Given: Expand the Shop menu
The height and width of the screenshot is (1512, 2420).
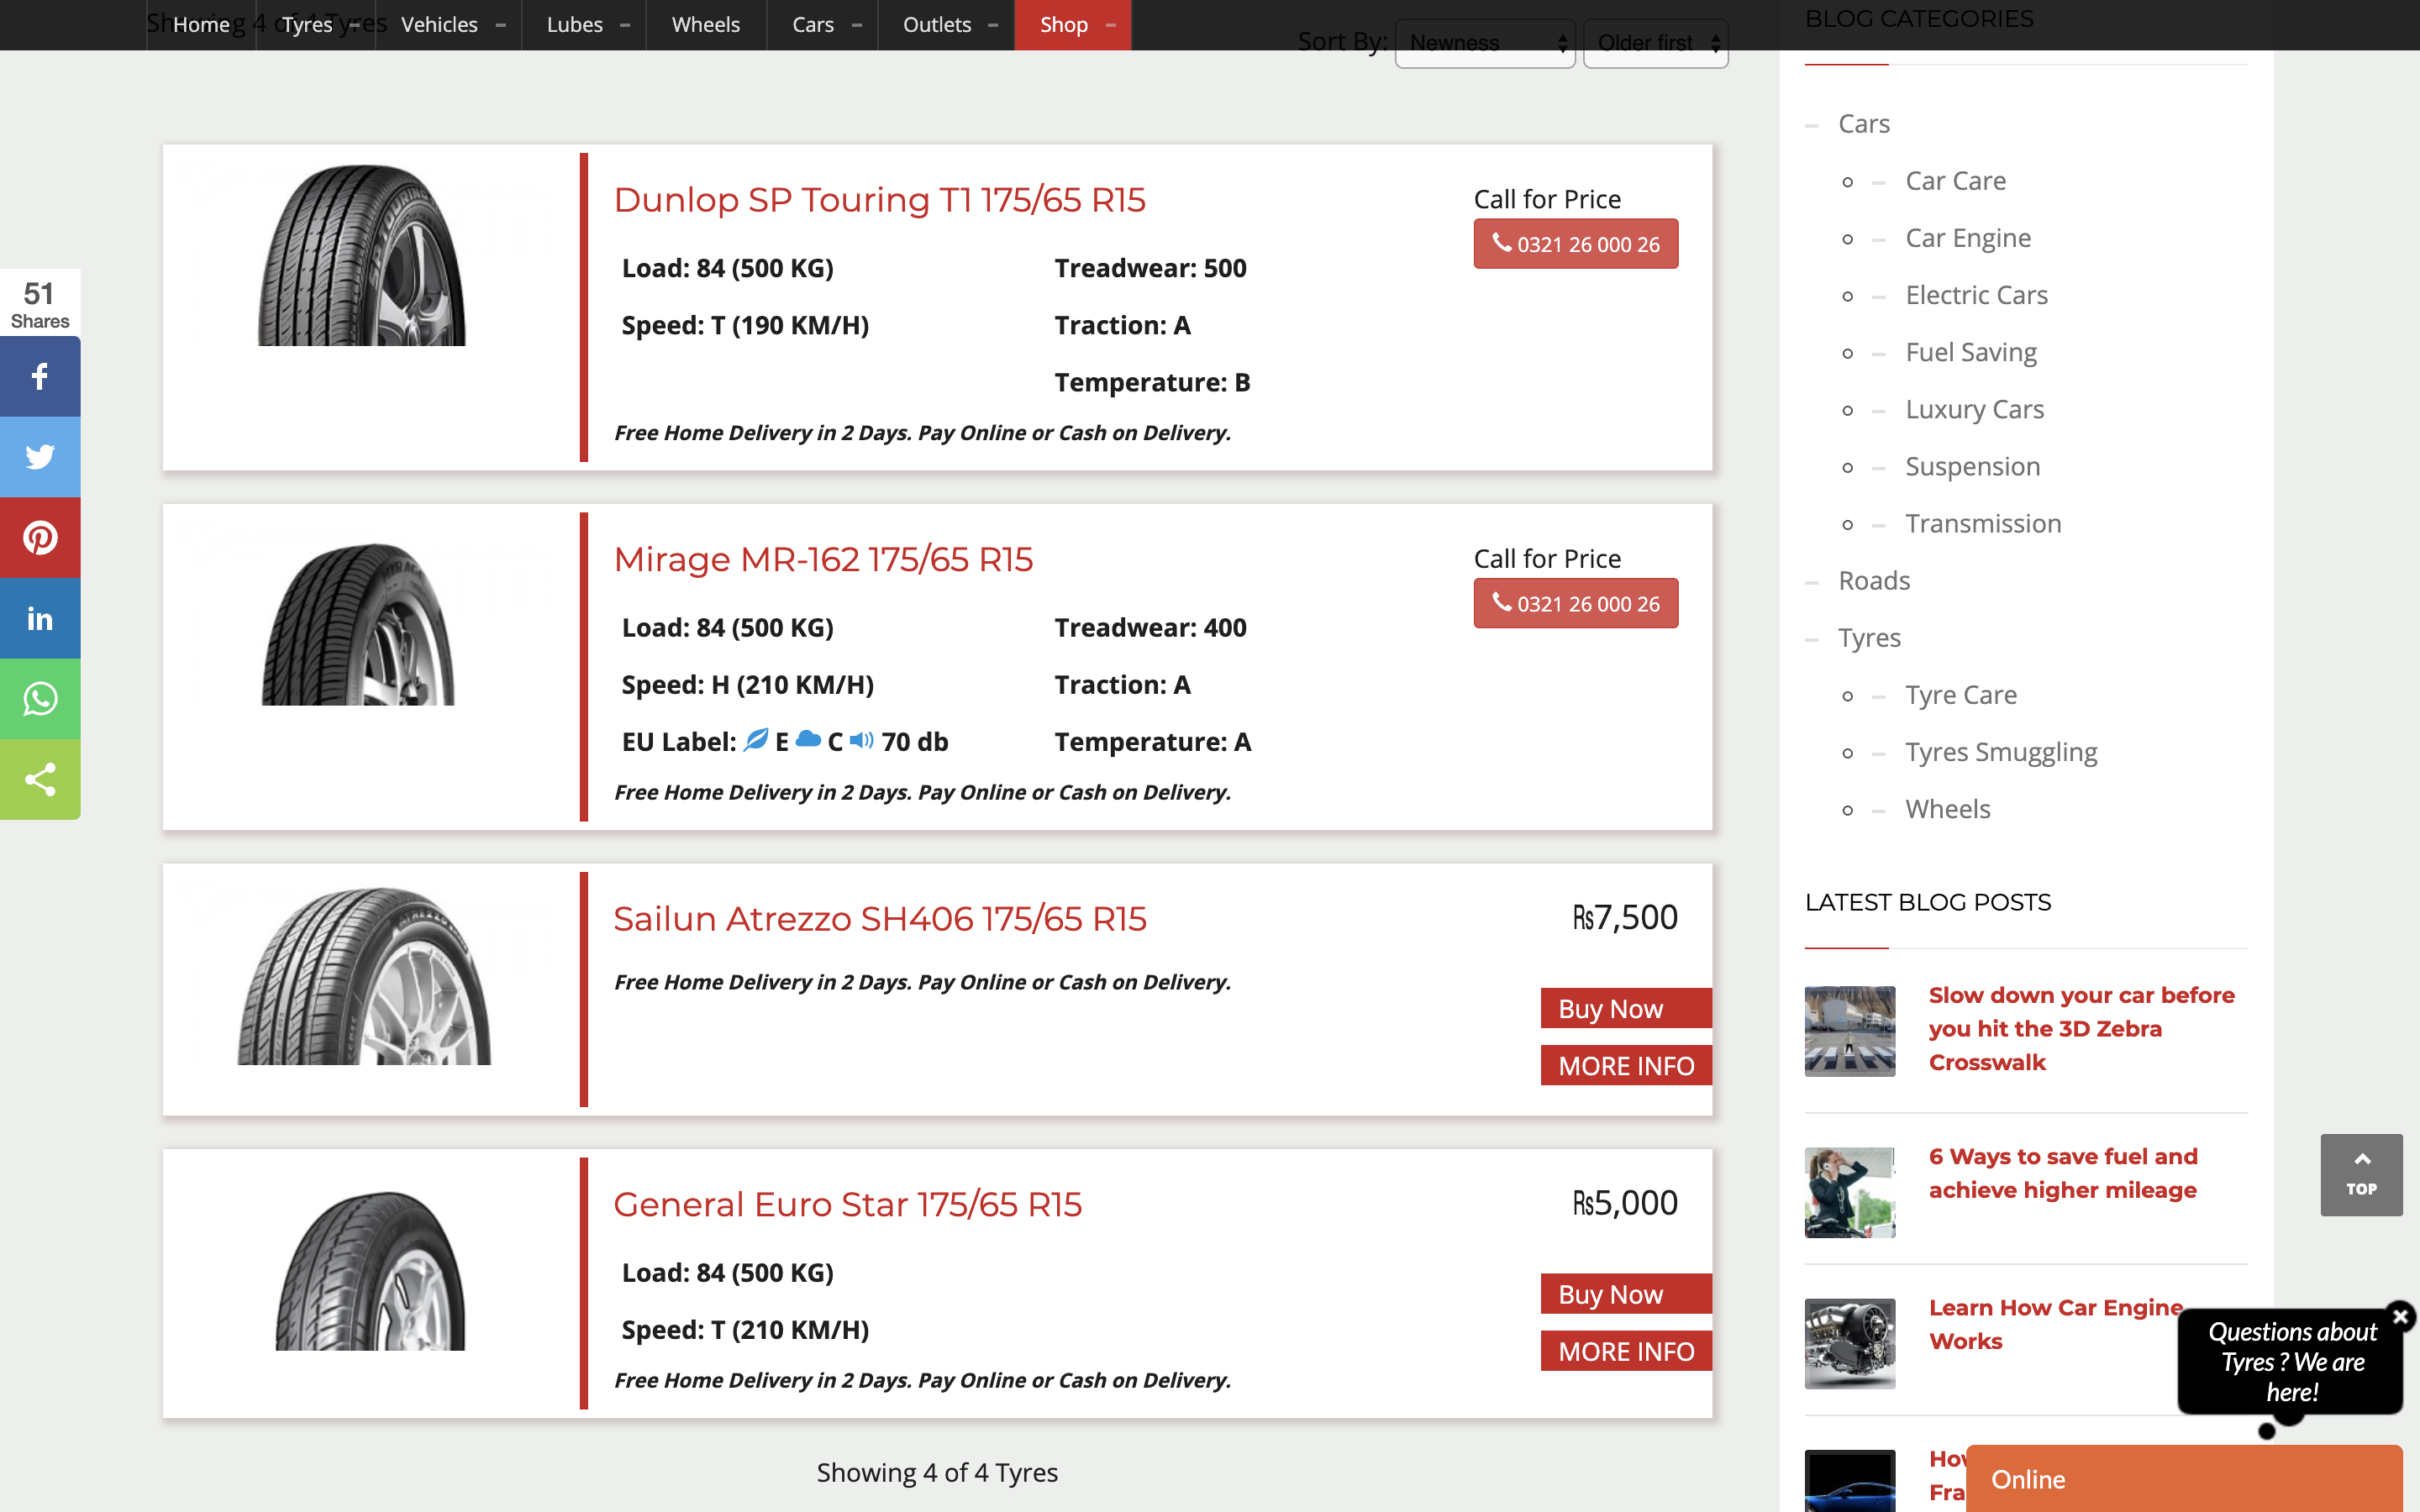Looking at the screenshot, I should click(x=1073, y=25).
